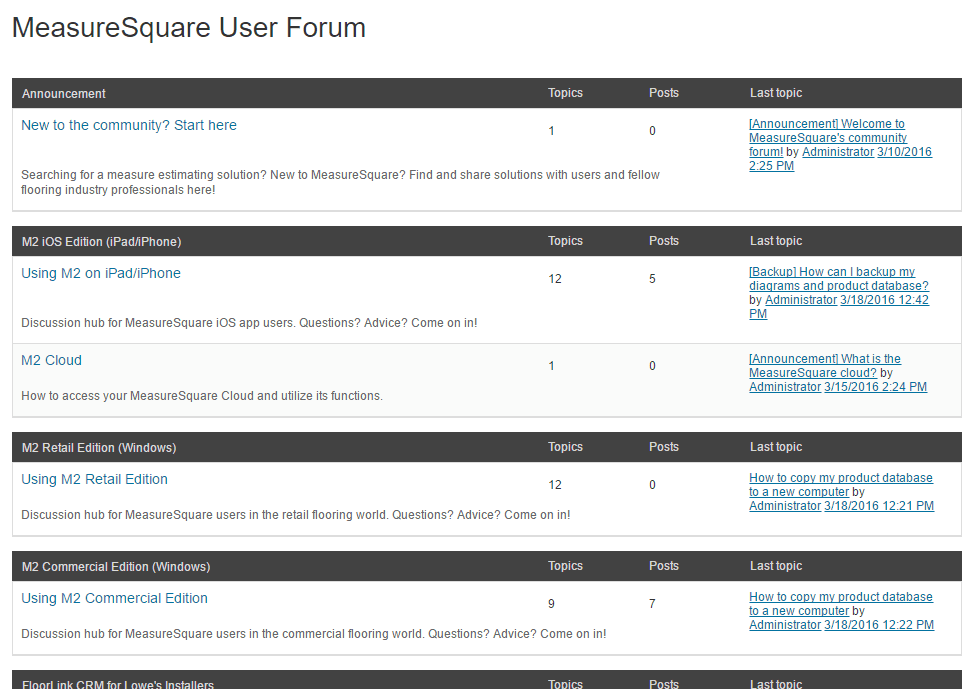Open the Using M2 Commercial Edition forum
The height and width of the screenshot is (689, 977).
tap(115, 598)
